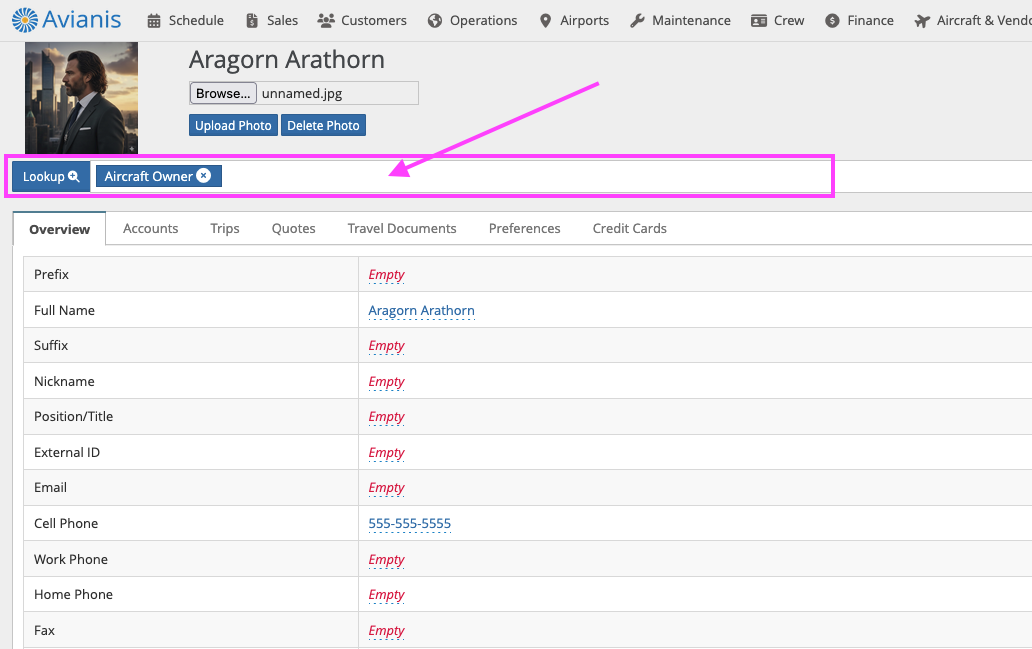Click the customer profile photo thumbnail

pos(81,98)
